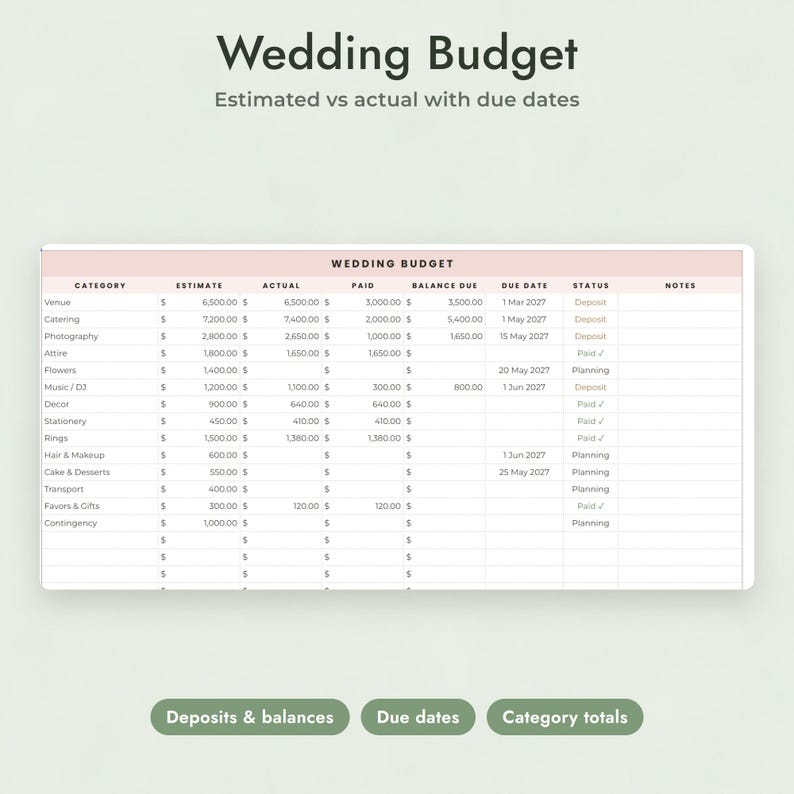Select the Hair & Makeup category cell
794x794 pixels.
click(x=100, y=455)
